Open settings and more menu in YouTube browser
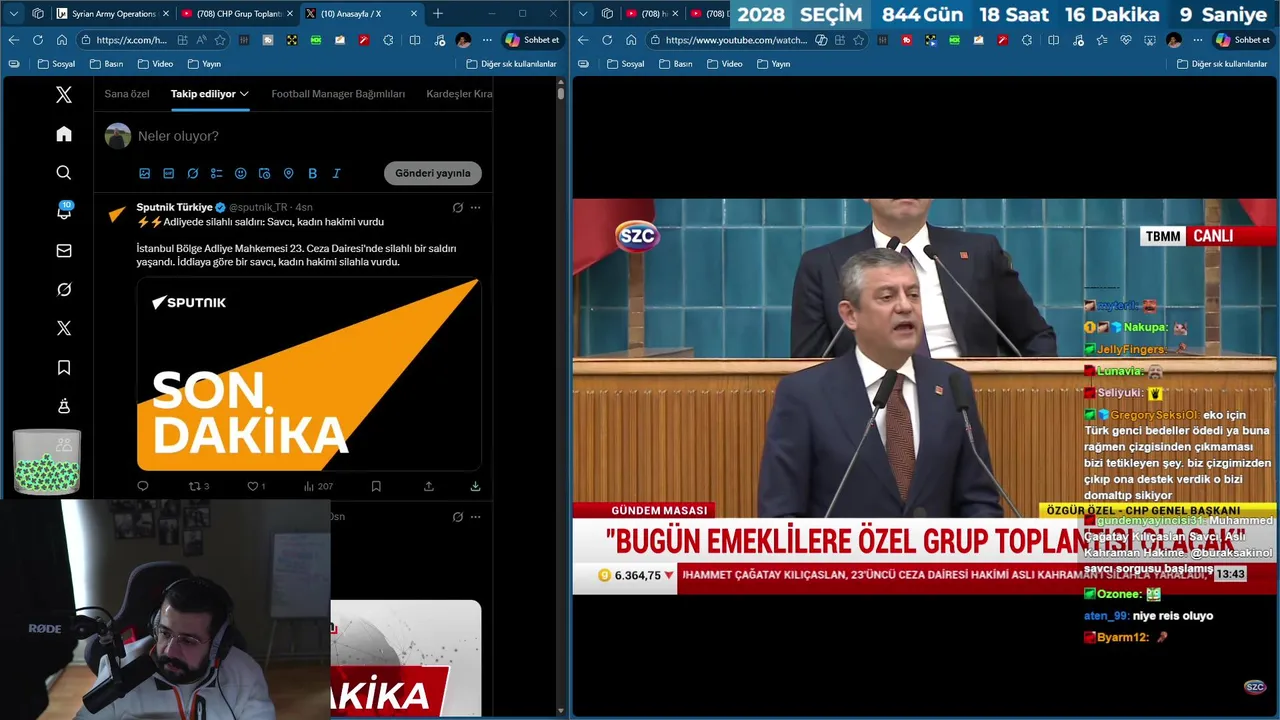 point(1197,40)
